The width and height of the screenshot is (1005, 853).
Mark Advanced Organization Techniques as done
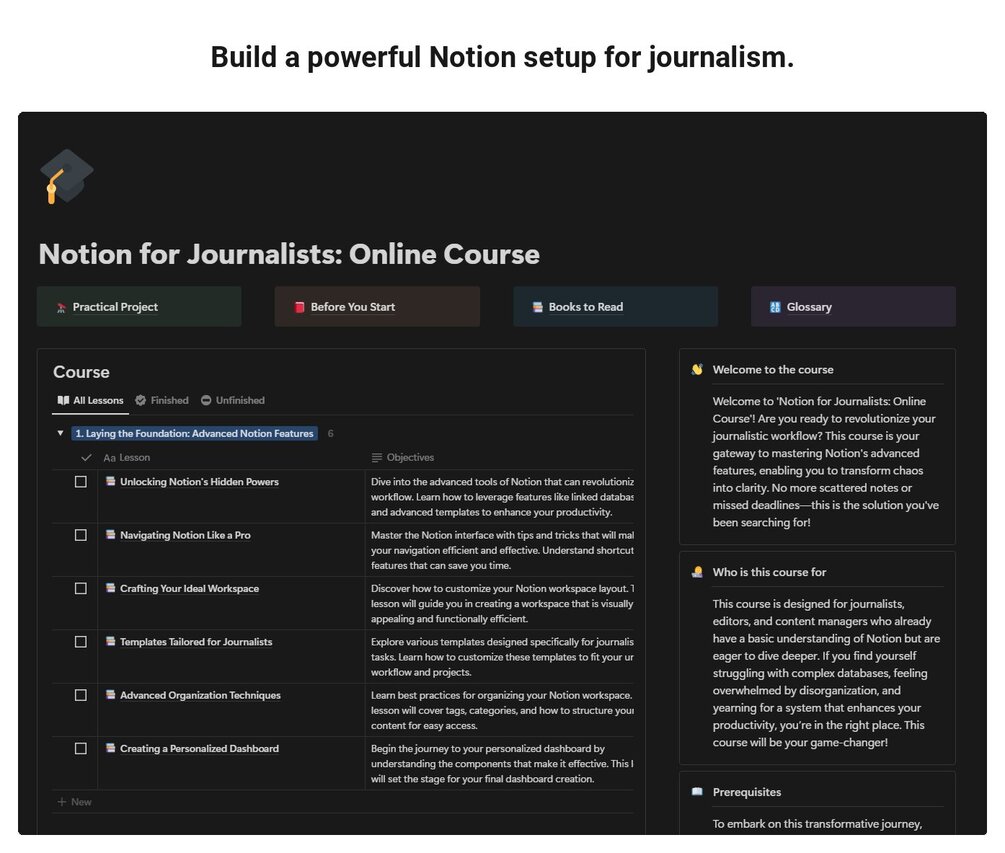click(81, 695)
